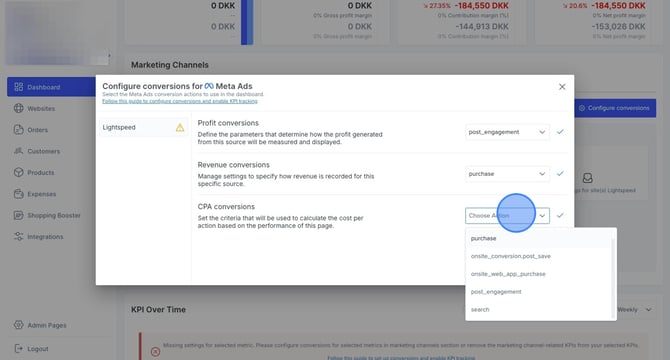Select the Lightspeed site tab
The height and width of the screenshot is (360, 670).
(143, 127)
